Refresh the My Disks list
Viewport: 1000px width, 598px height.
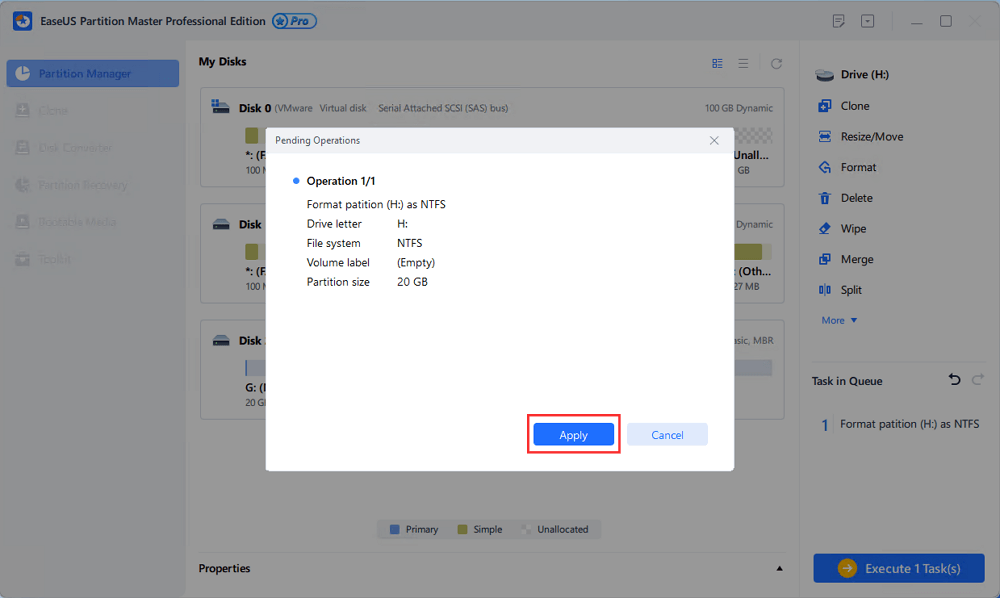776,64
